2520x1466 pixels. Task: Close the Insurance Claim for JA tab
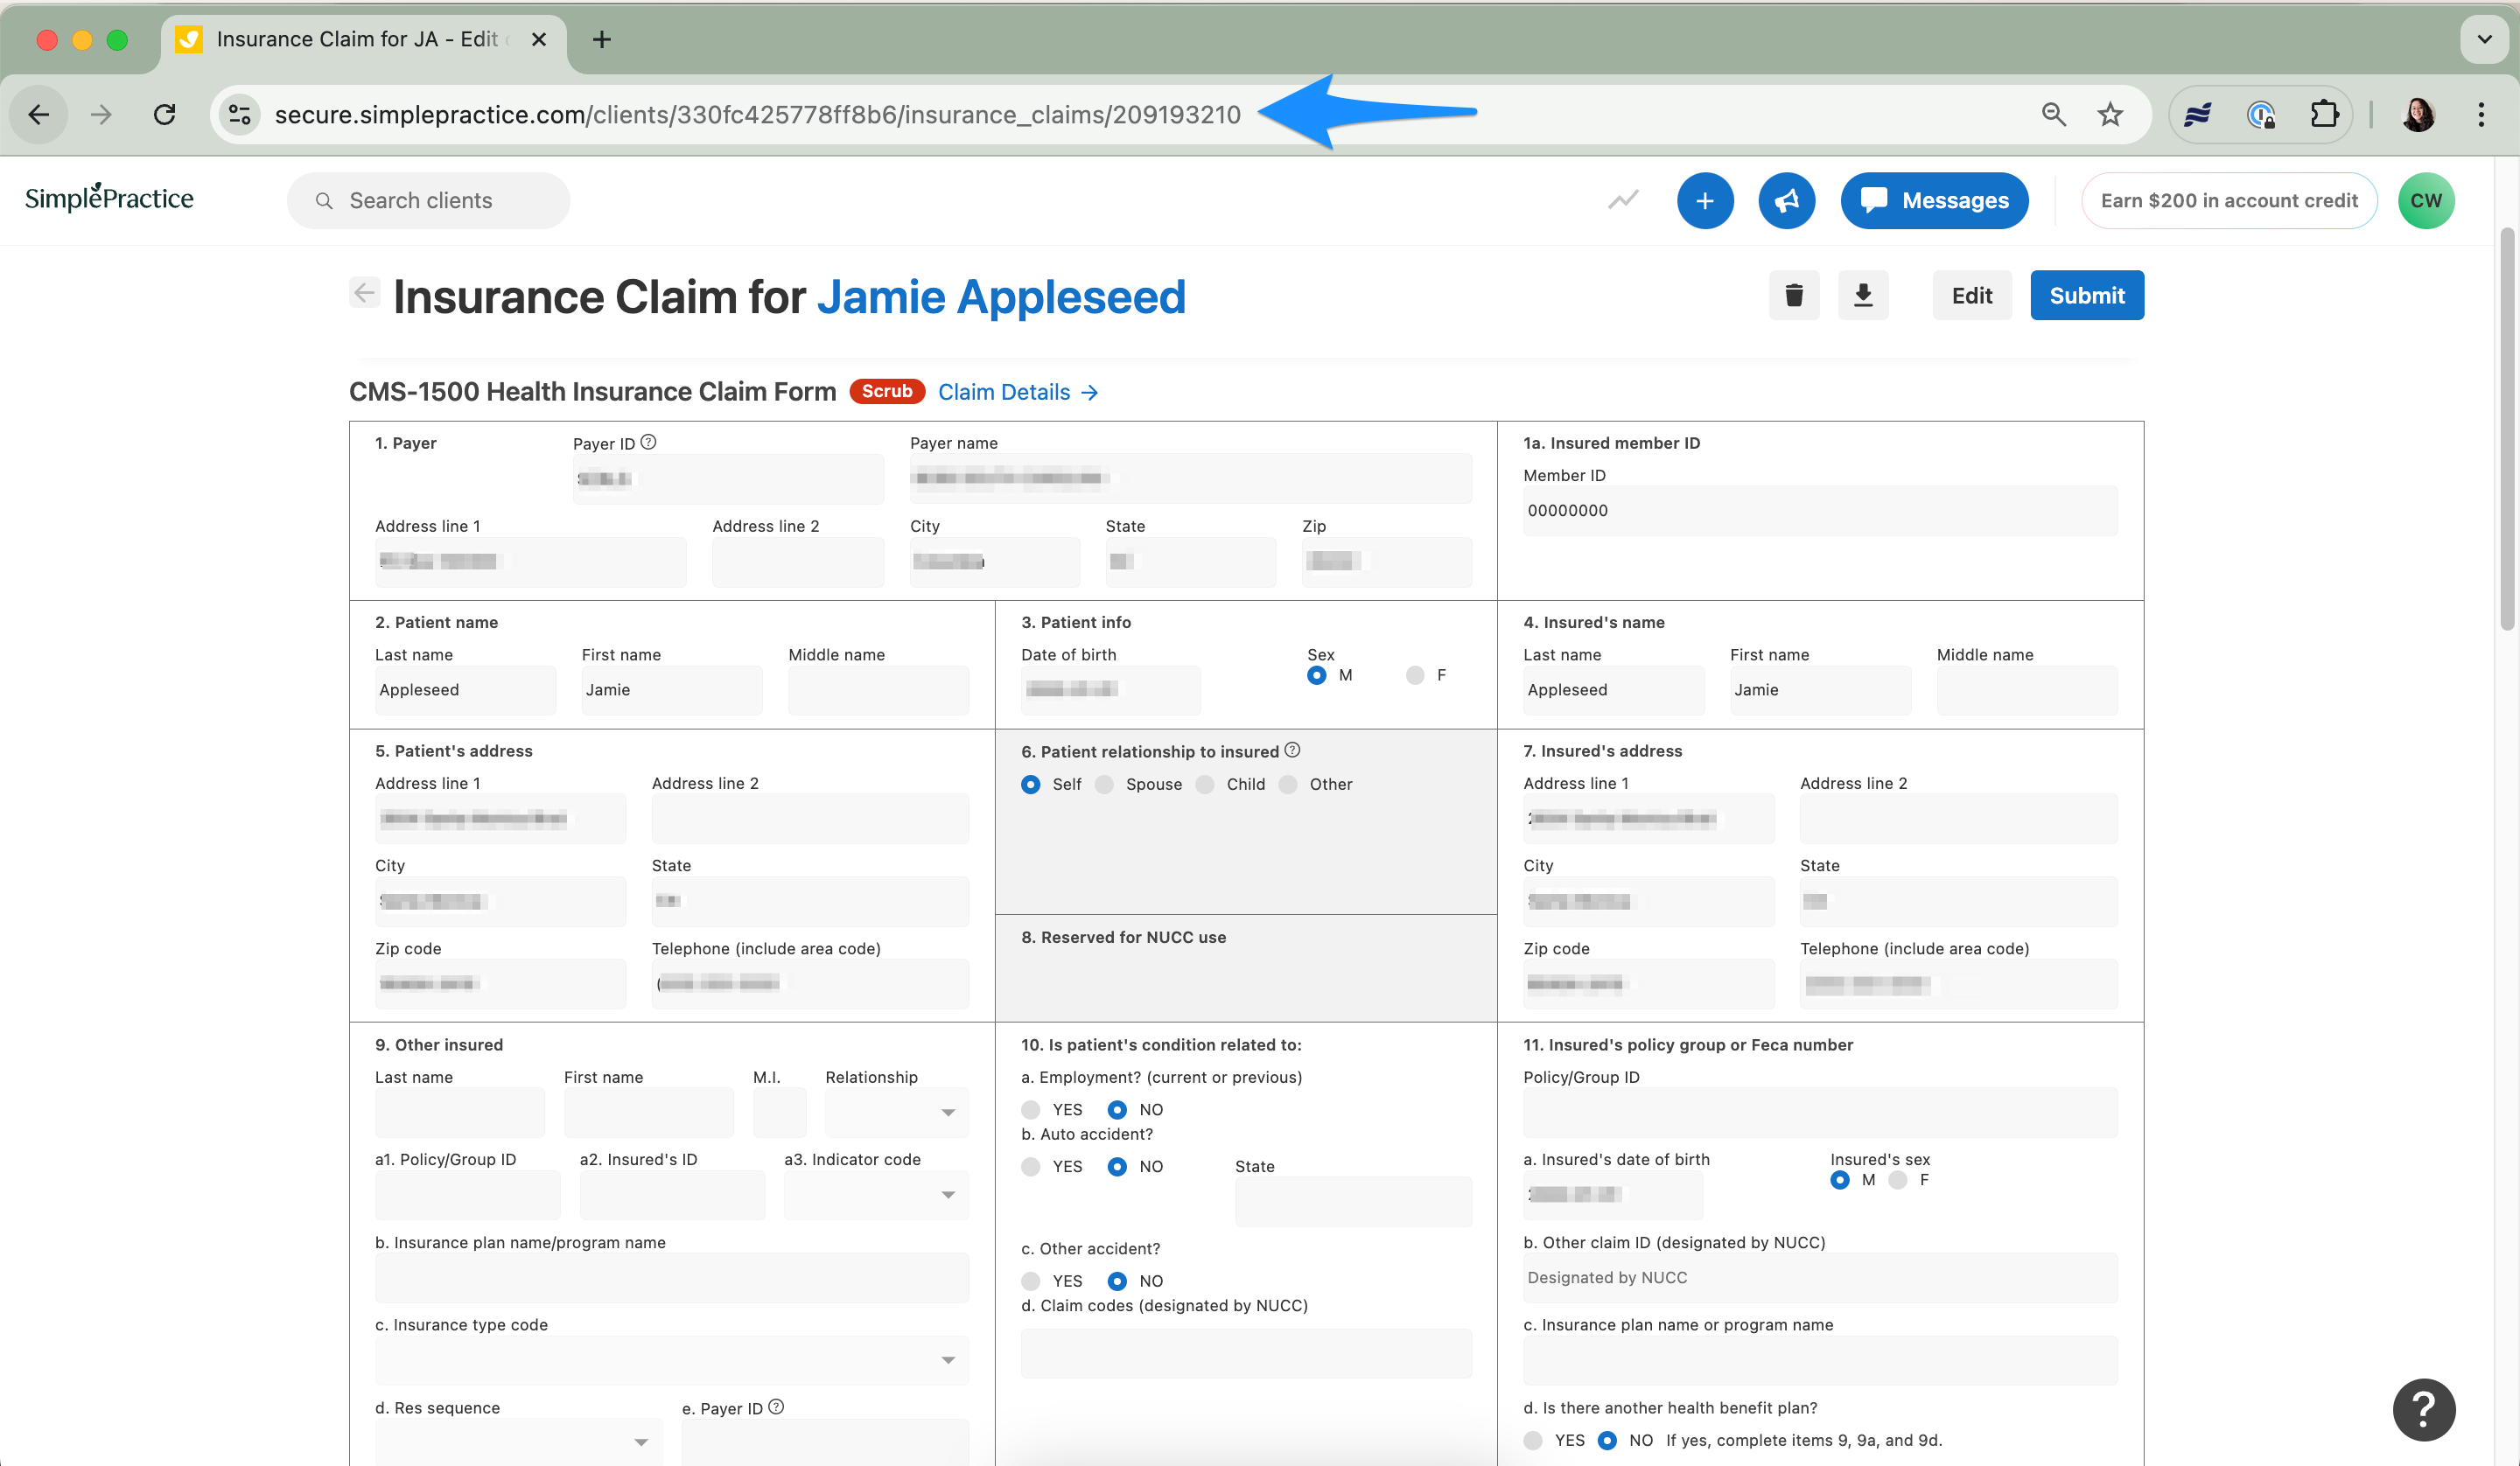pyautogui.click(x=538, y=39)
